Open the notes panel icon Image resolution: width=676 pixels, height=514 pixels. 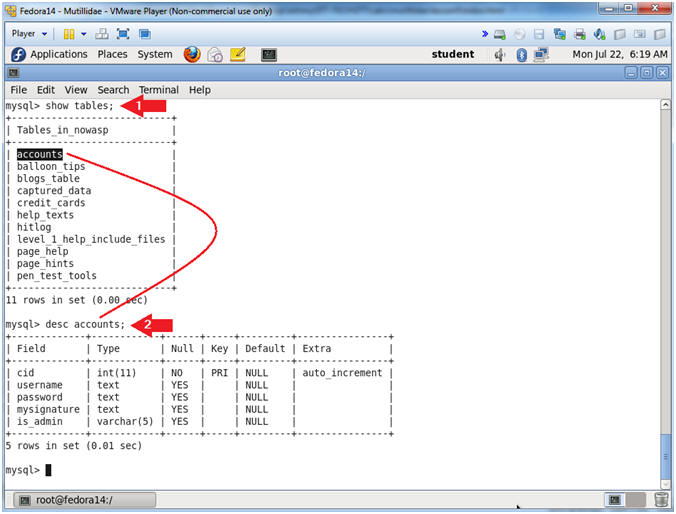tap(238, 54)
